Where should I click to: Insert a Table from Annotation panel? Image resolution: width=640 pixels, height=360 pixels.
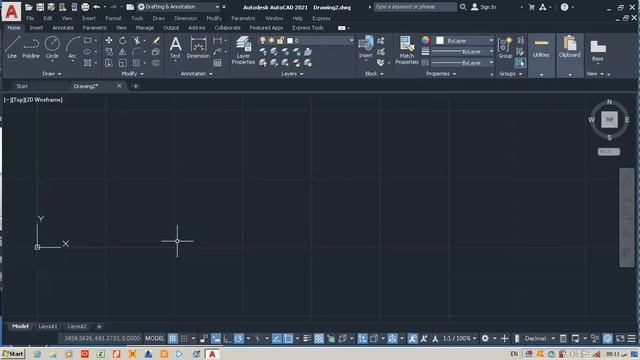tap(217, 63)
